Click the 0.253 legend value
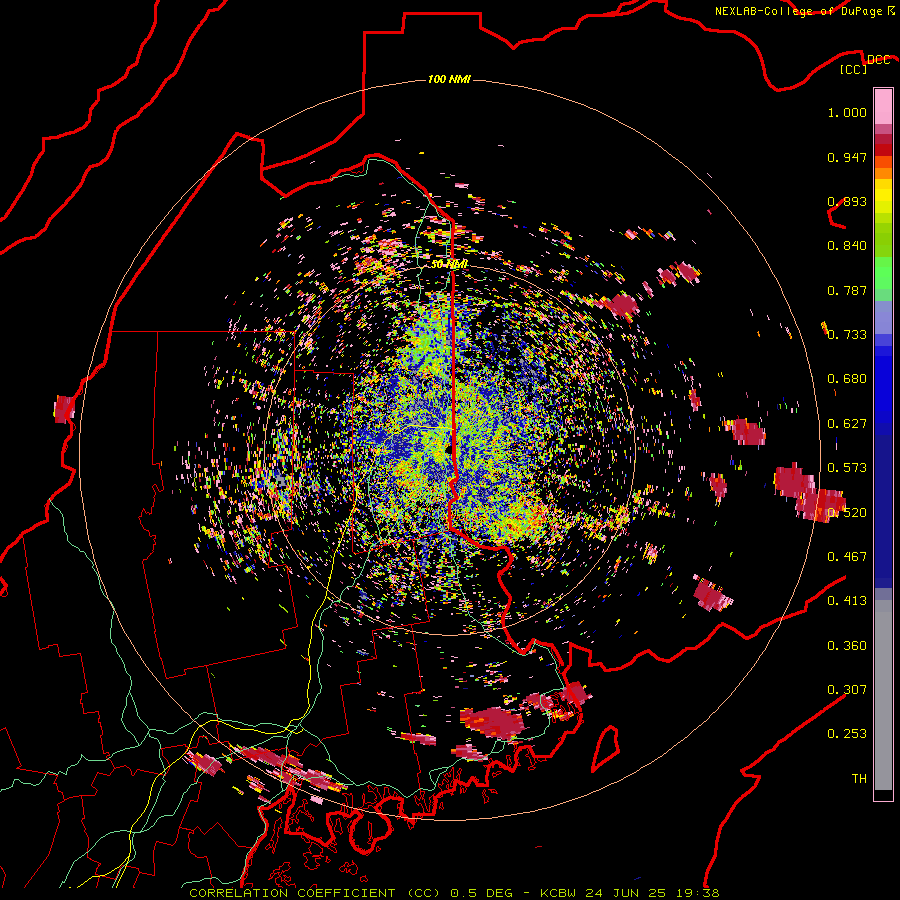The height and width of the screenshot is (900, 900). pyautogui.click(x=847, y=734)
